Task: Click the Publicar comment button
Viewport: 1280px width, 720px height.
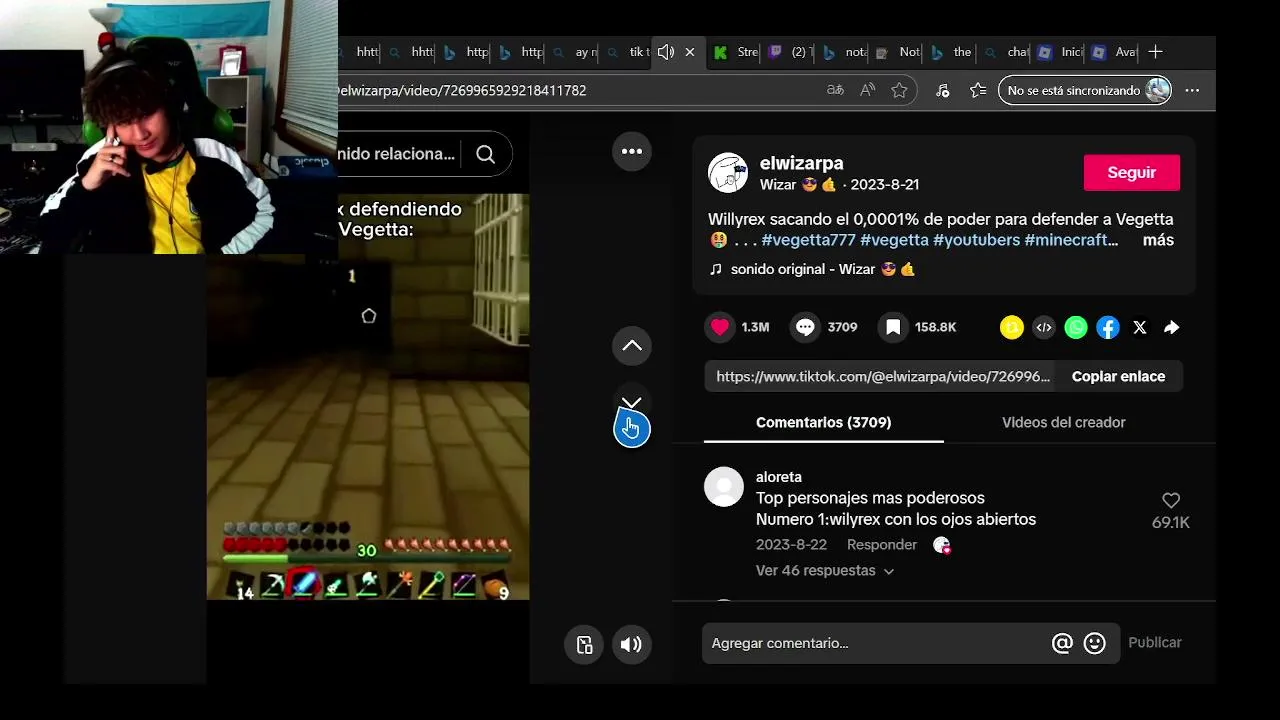Action: [x=1155, y=643]
